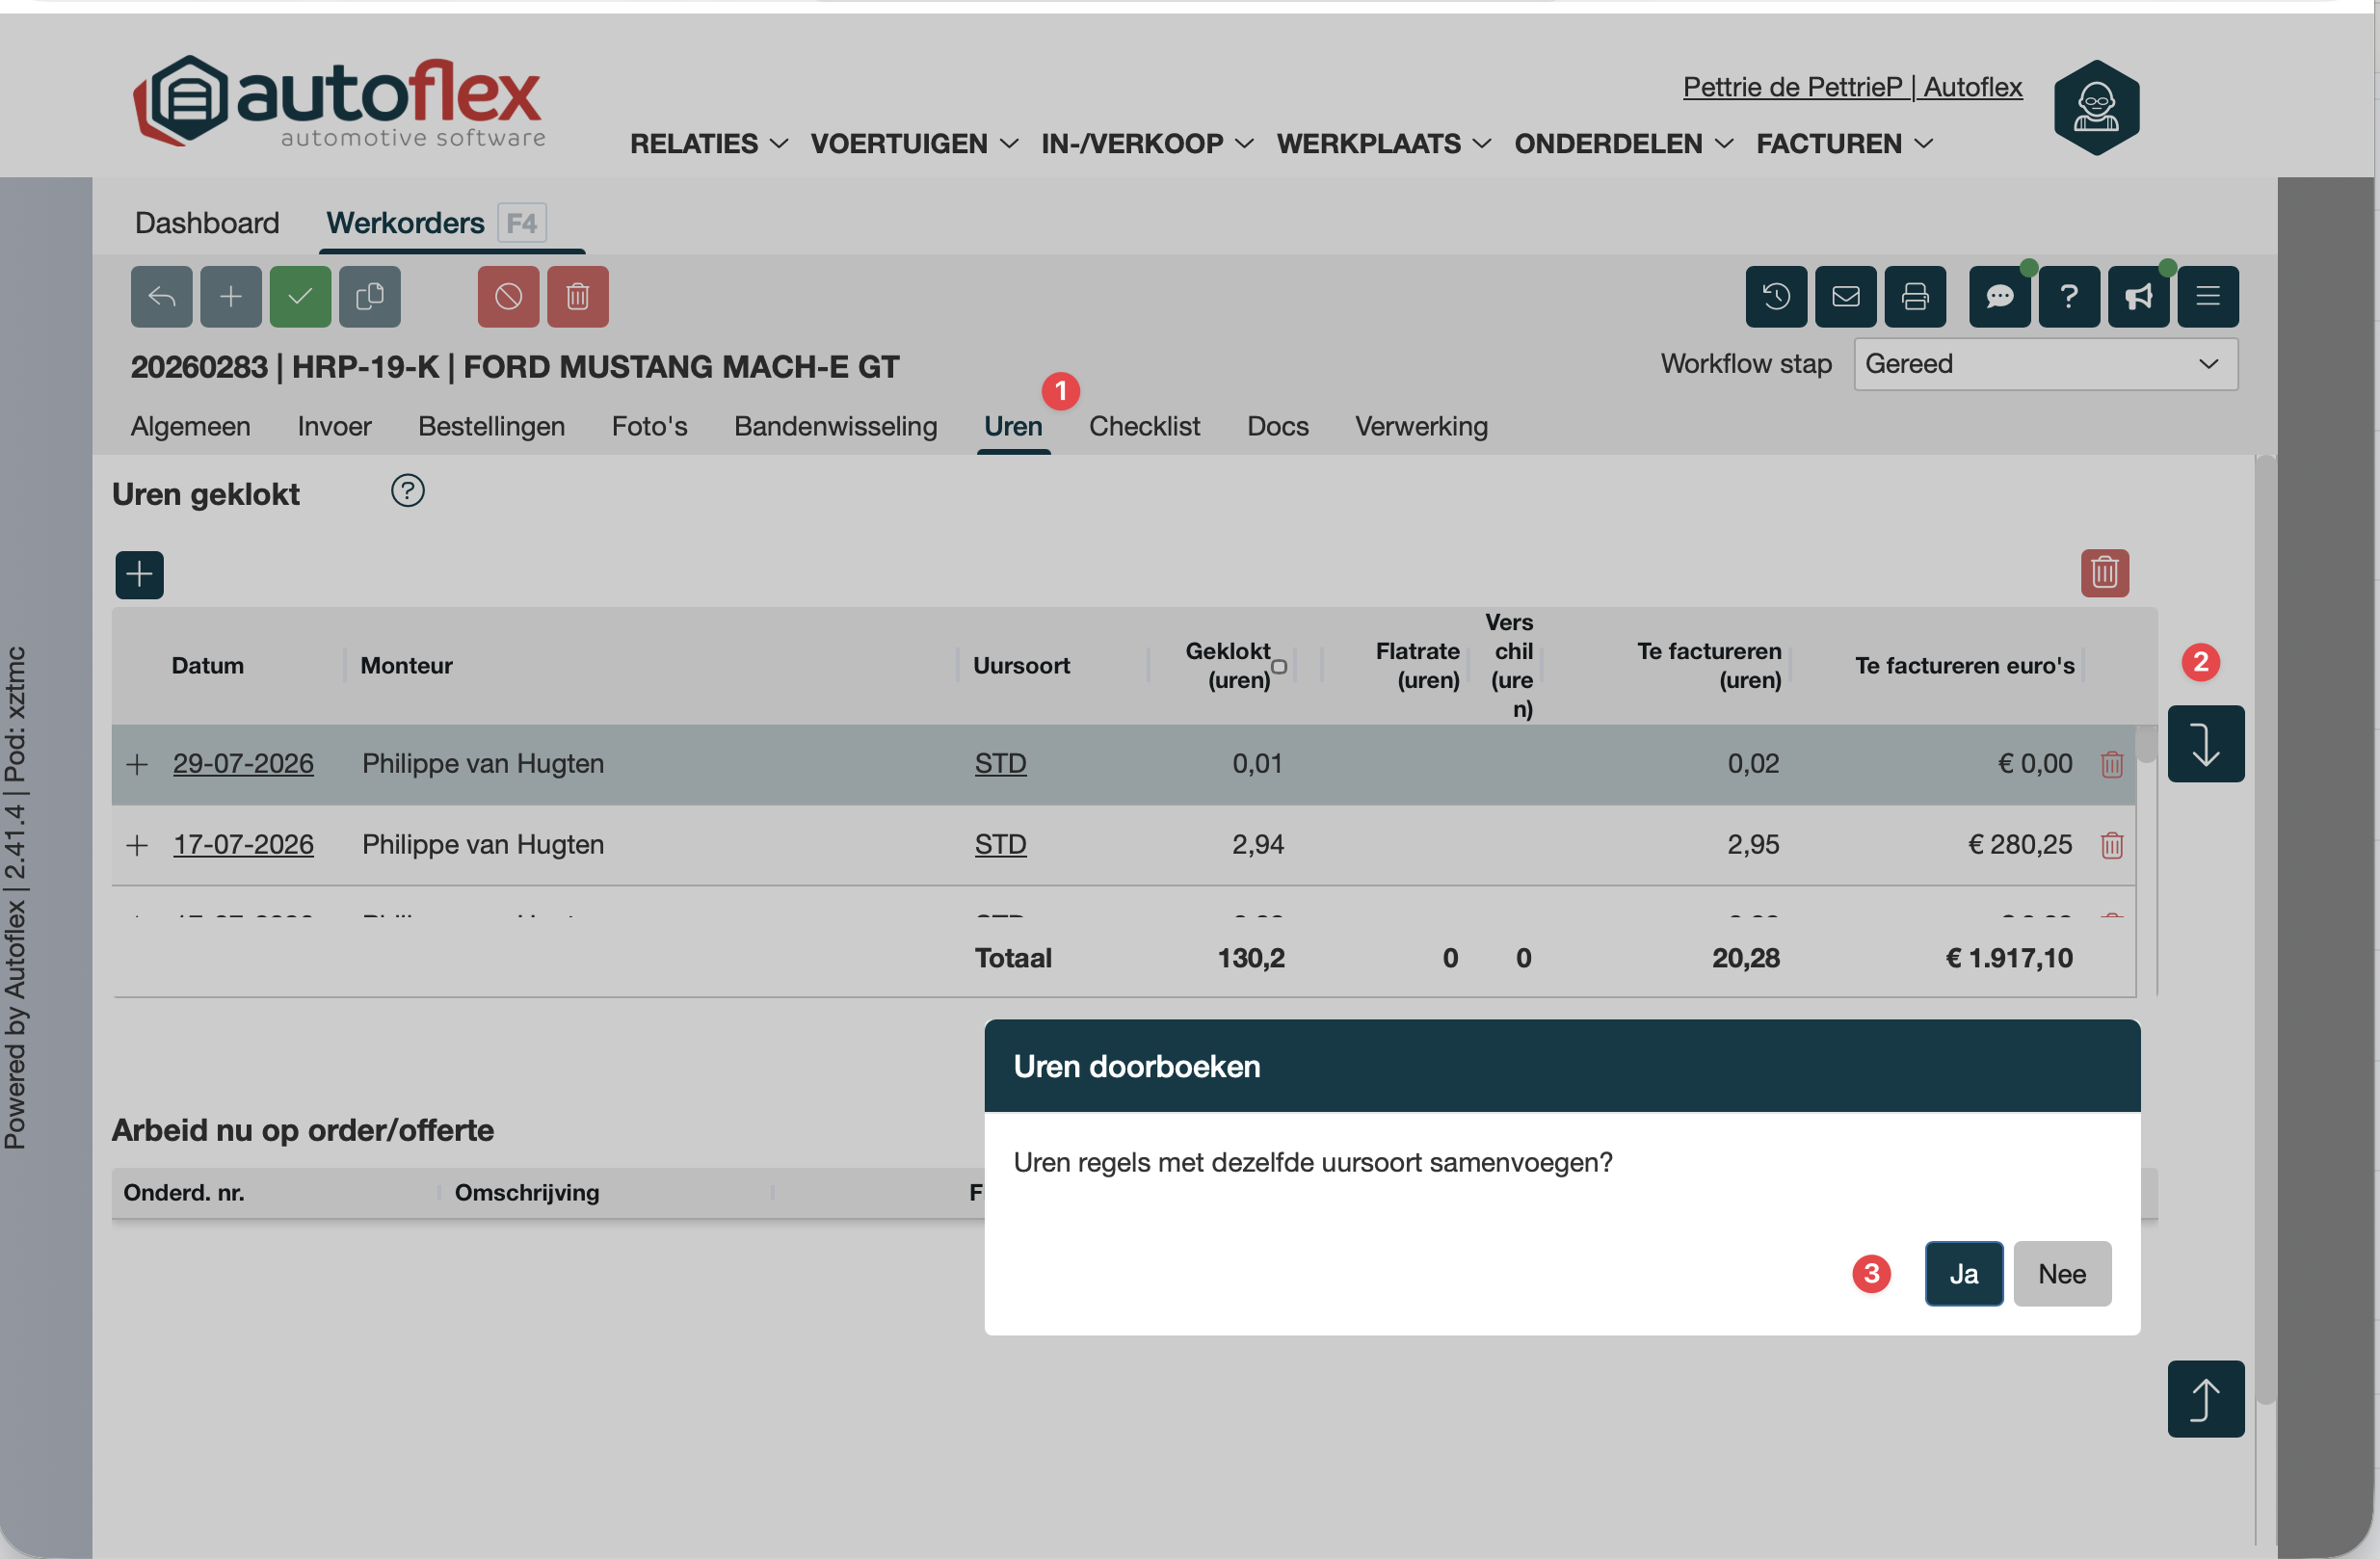This screenshot has width=2380, height=1559.
Task: Open the RELATIES menu
Action: pyautogui.click(x=708, y=144)
